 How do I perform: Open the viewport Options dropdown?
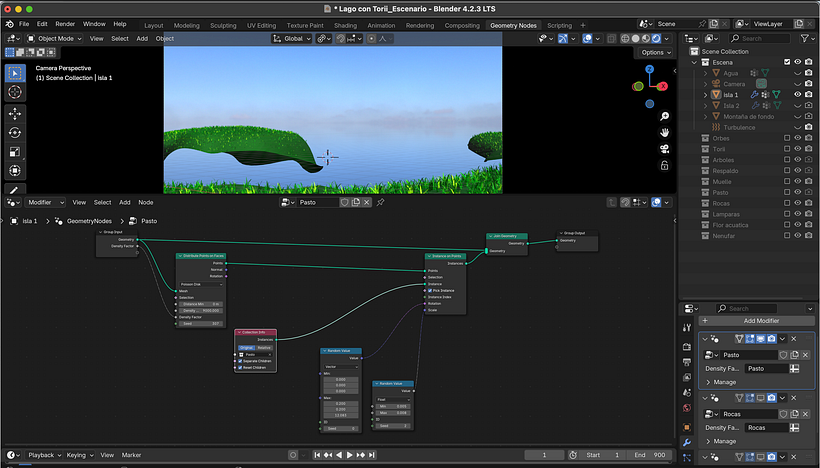(x=656, y=52)
